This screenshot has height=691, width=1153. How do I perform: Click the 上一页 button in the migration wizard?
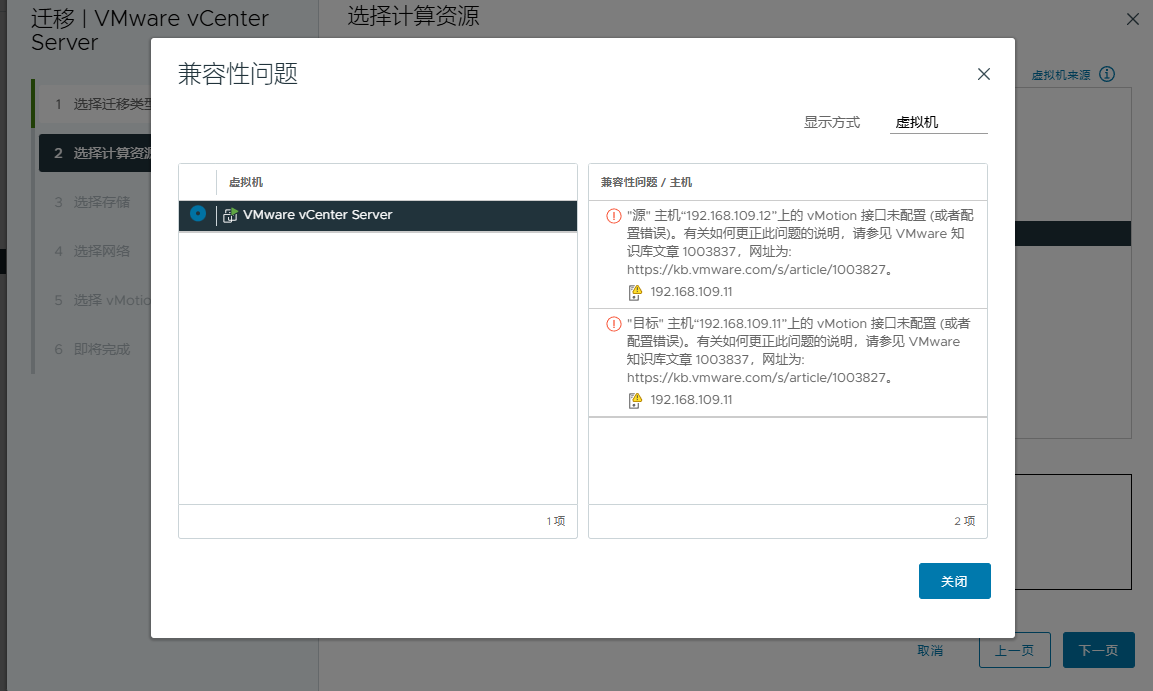pyautogui.click(x=1015, y=651)
